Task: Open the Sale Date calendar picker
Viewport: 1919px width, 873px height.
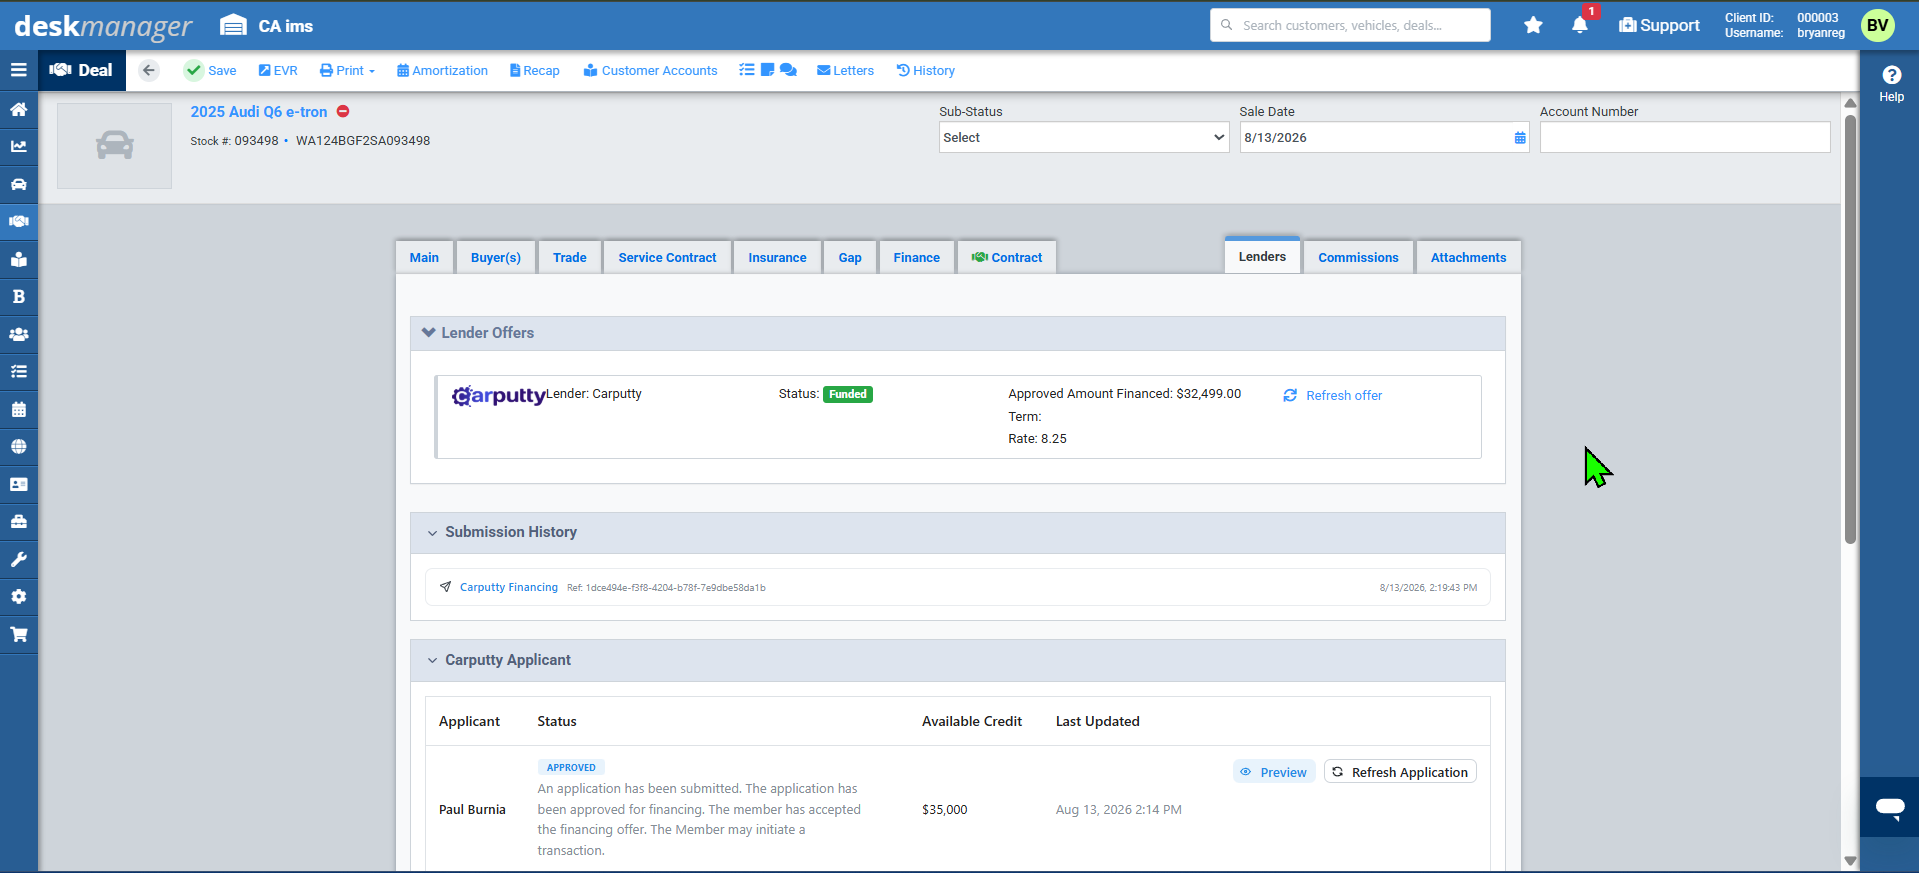Action: pyautogui.click(x=1520, y=138)
